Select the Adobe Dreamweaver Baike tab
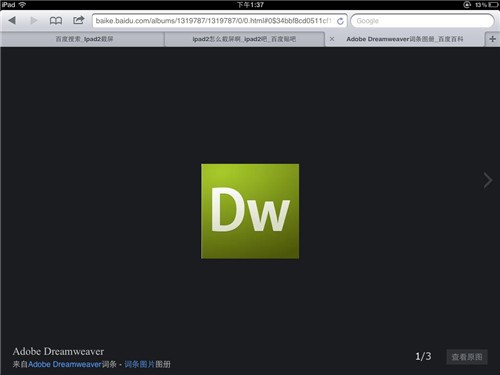Viewport: 500px width, 375px height. click(x=405, y=39)
